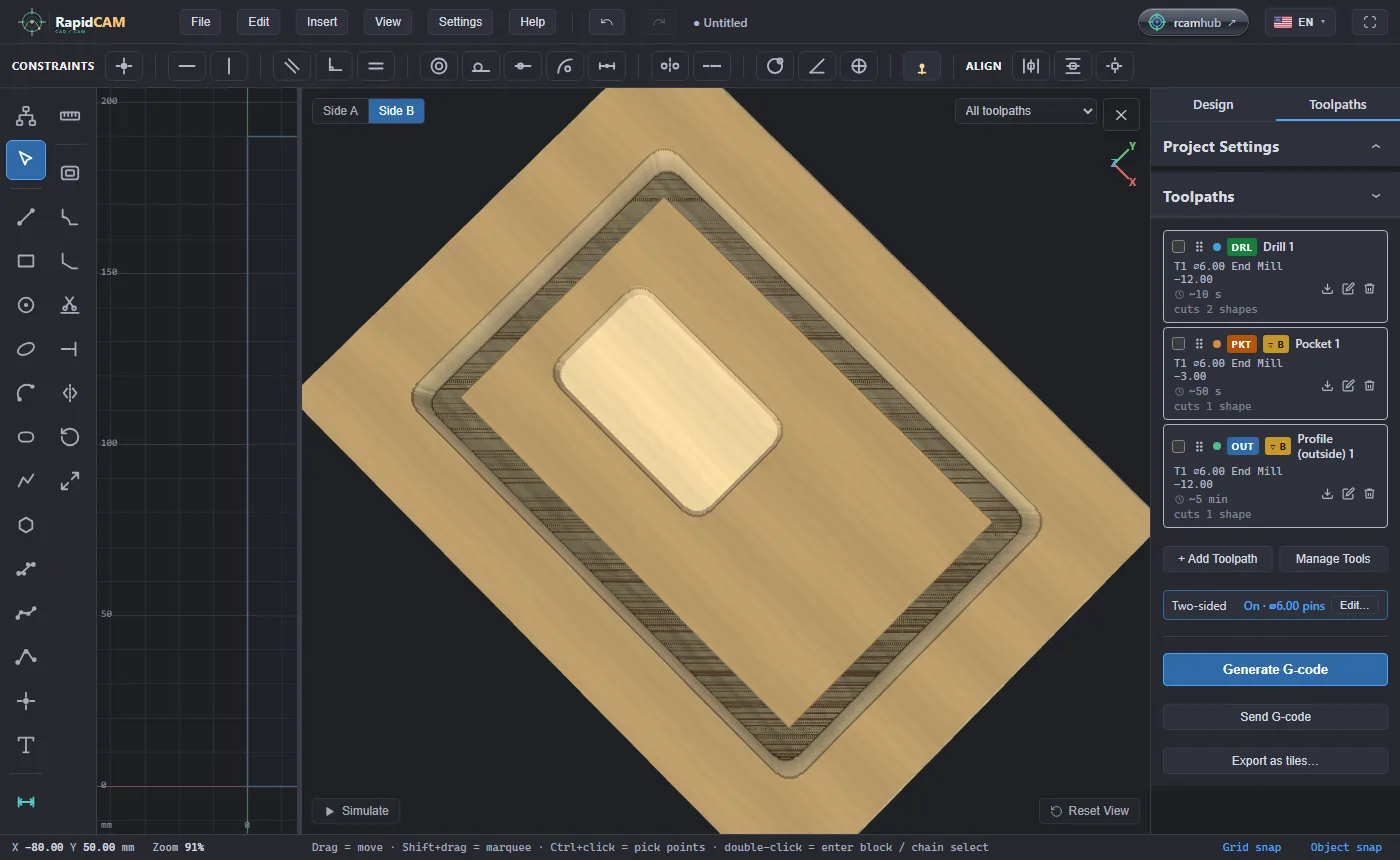
Task: Edit the Profile (outside) 1 toolpath
Action: tap(1348, 493)
